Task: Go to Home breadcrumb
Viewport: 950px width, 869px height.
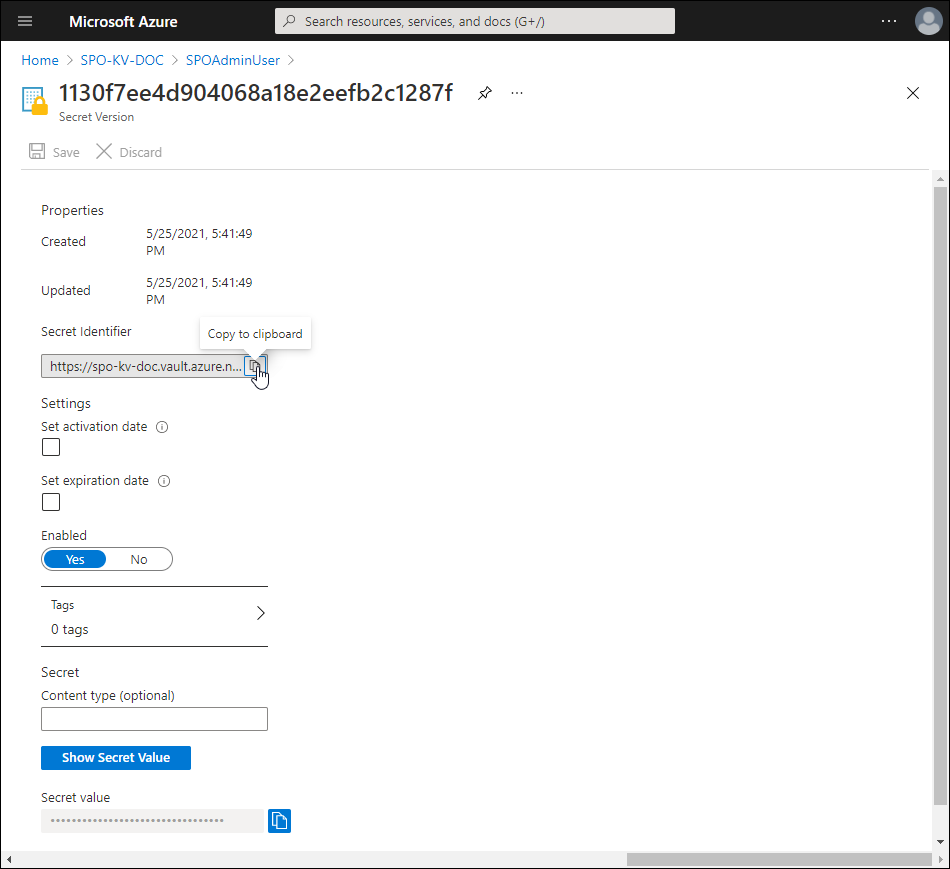Action: 40,60
